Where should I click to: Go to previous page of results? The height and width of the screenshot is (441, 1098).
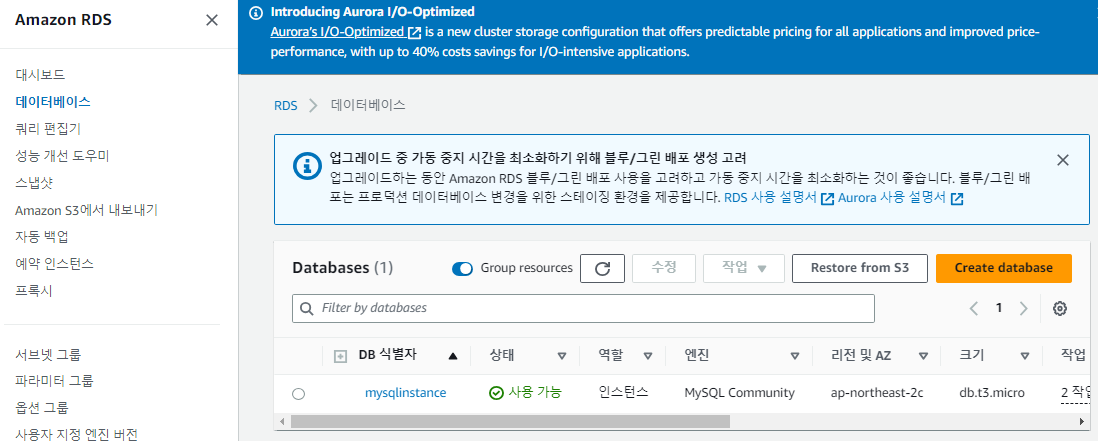pos(973,309)
